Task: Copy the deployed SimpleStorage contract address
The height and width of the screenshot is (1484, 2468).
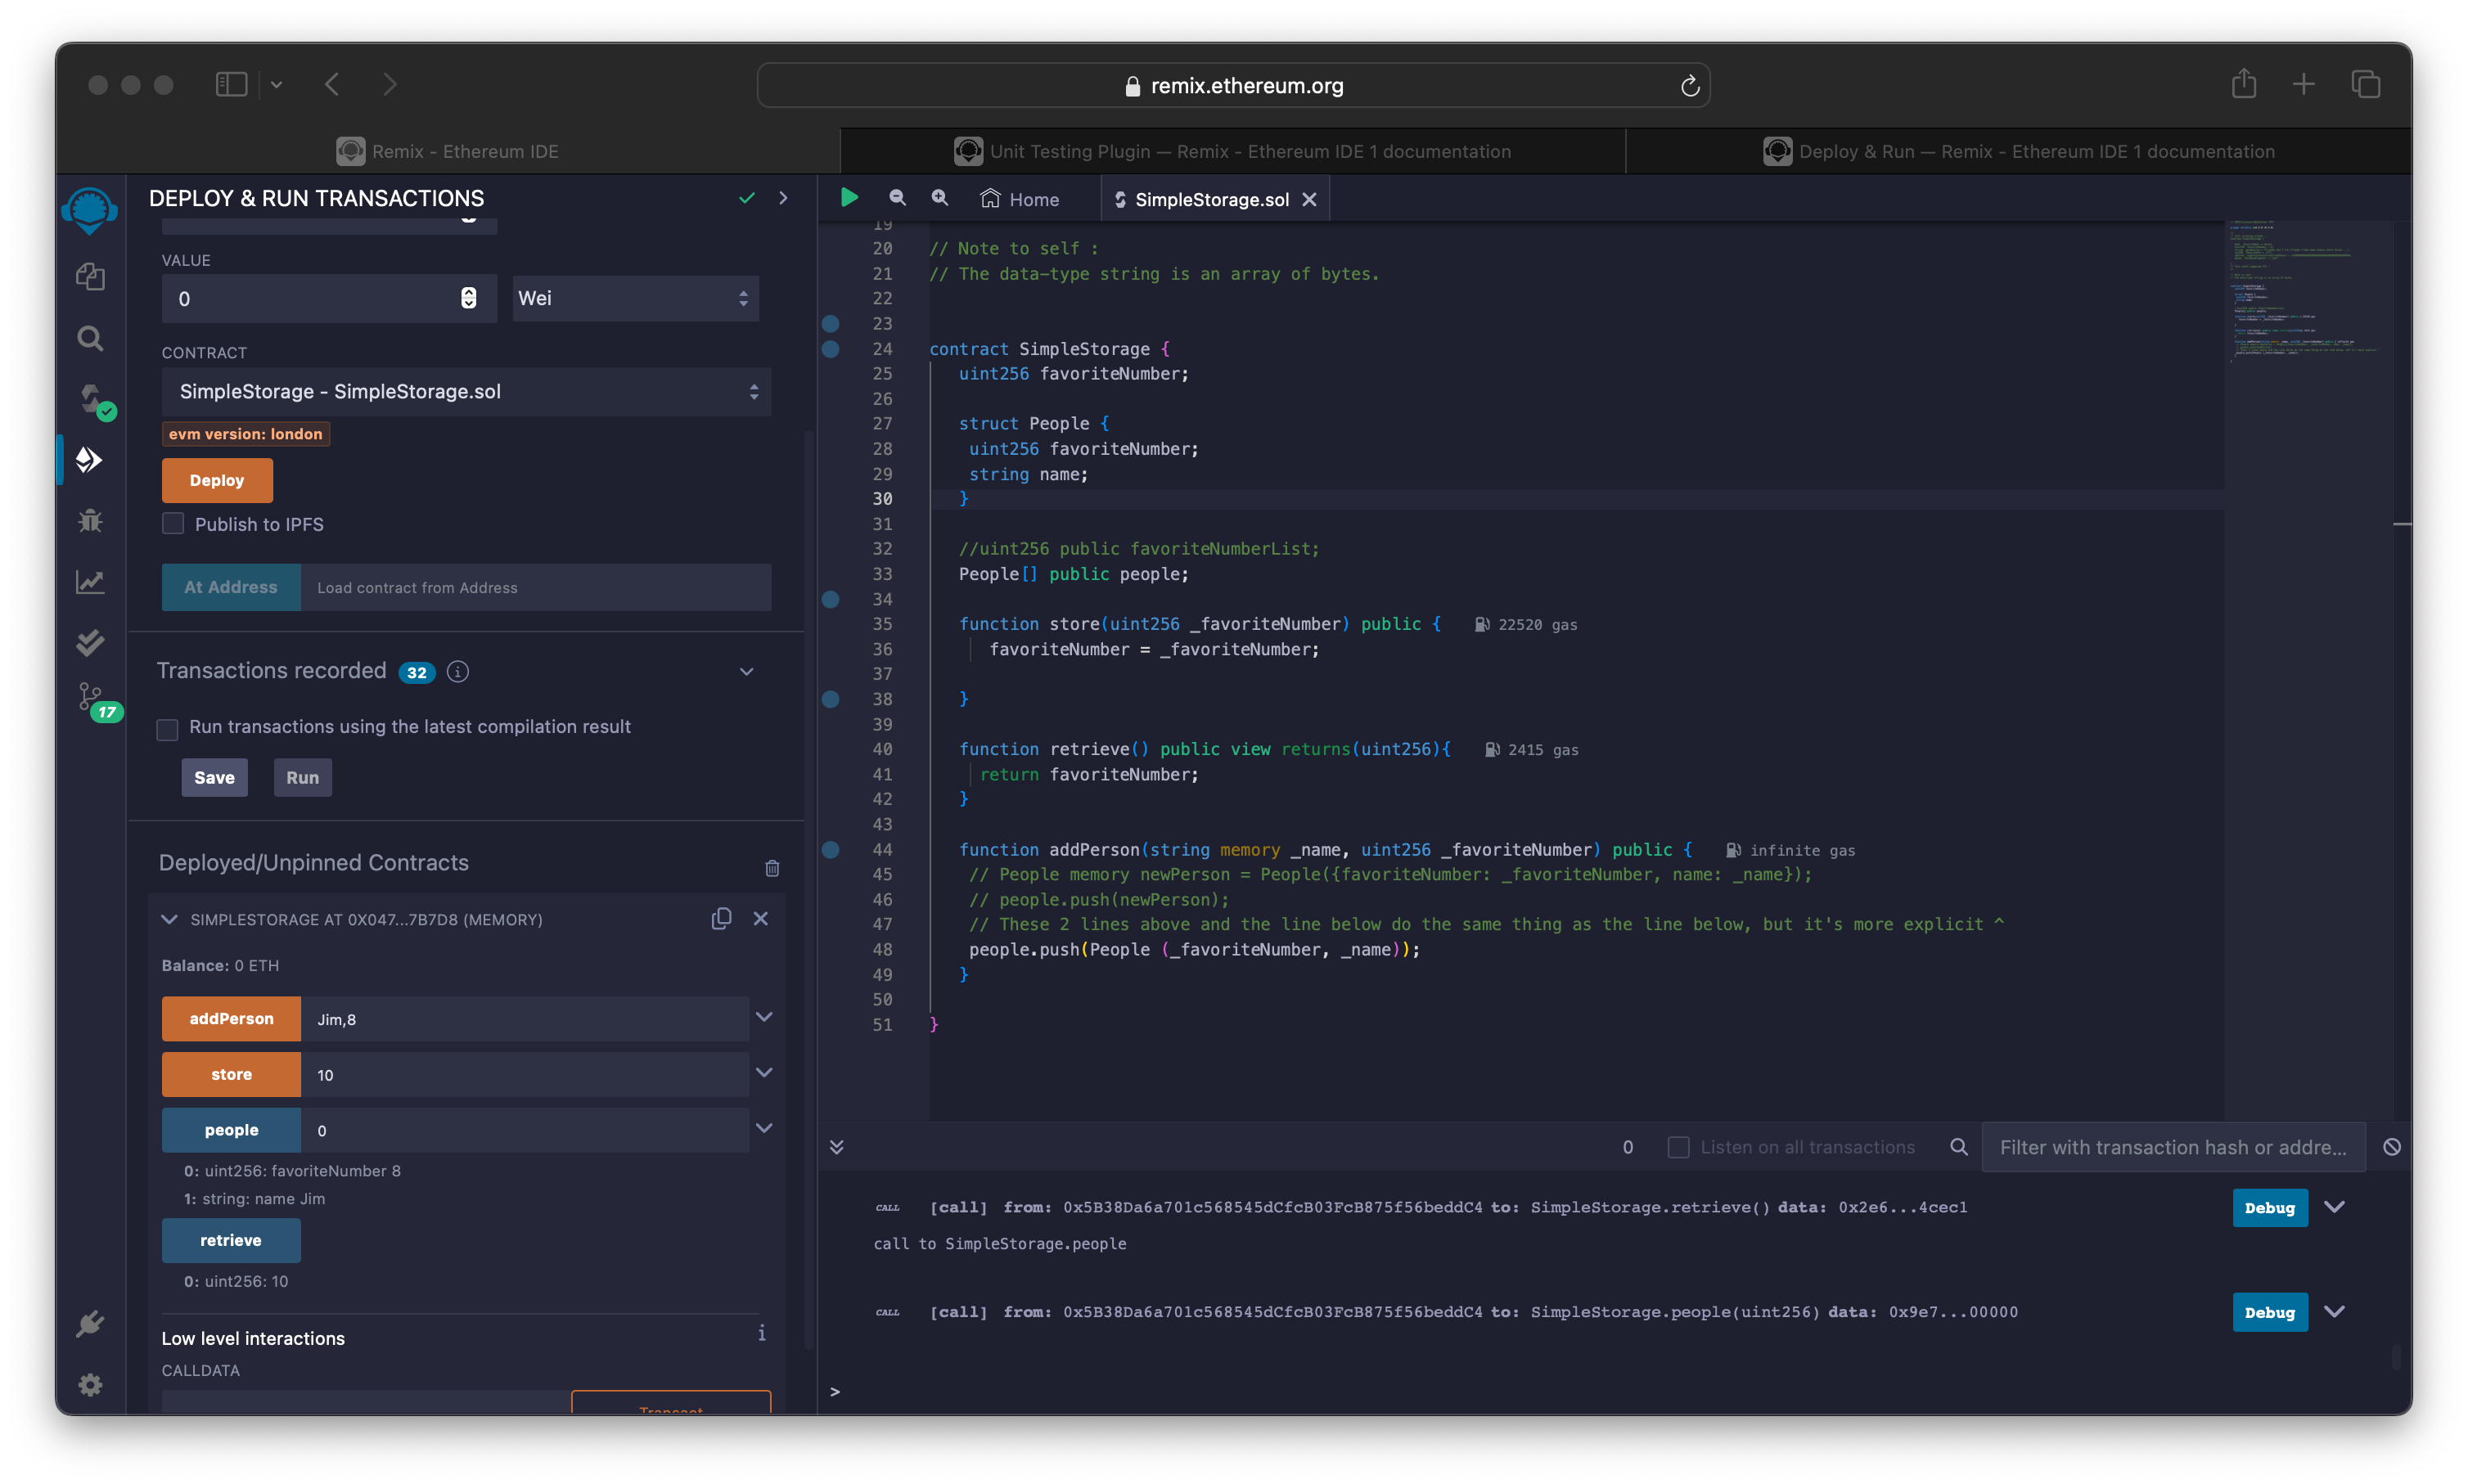Action: click(721, 918)
